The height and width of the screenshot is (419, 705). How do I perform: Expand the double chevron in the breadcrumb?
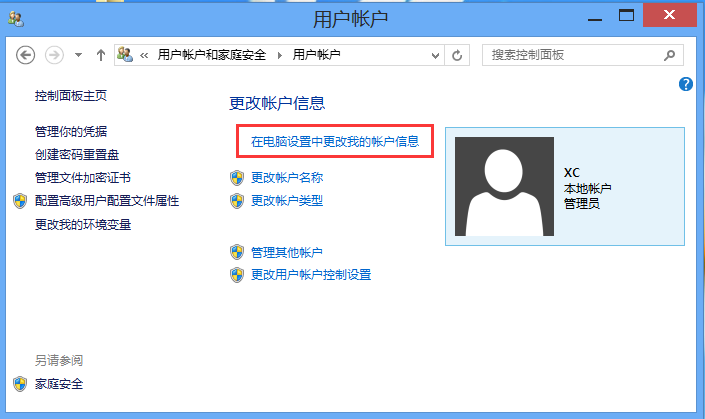[x=146, y=55]
